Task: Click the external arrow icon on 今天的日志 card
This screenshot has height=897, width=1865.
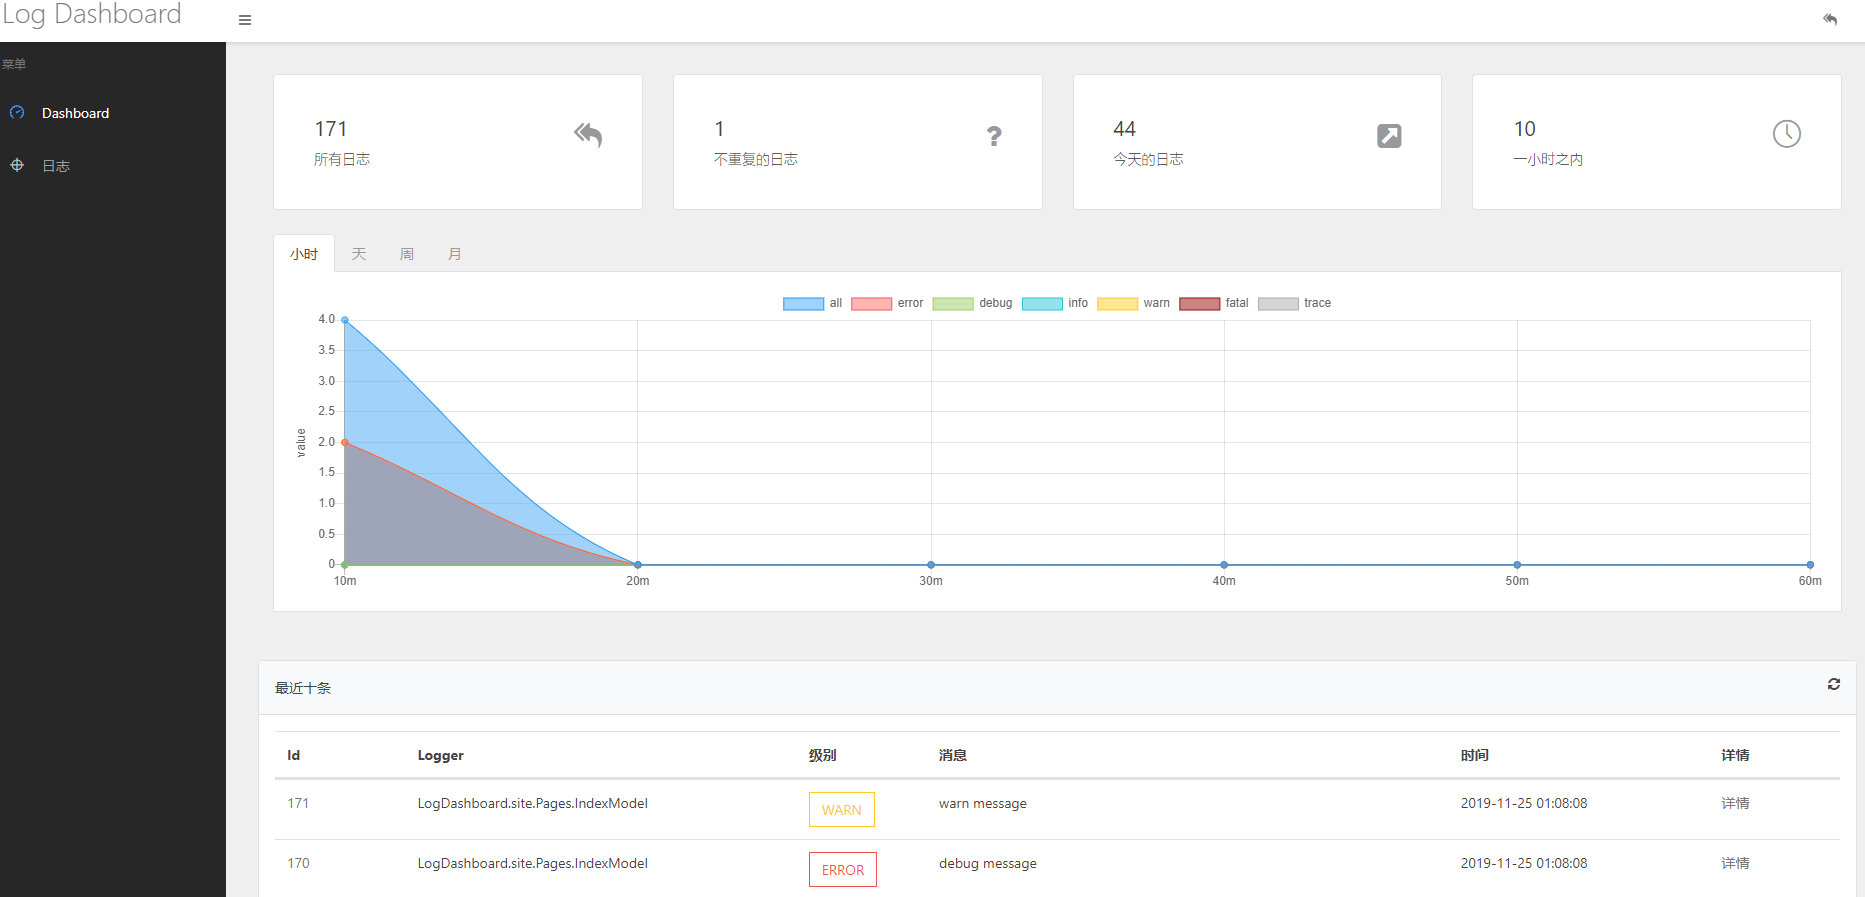Action: point(1389,136)
